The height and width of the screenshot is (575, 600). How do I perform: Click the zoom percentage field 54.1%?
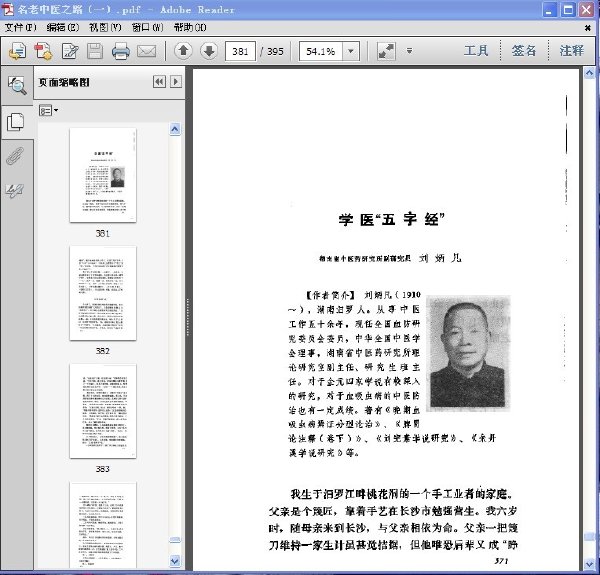tap(321, 51)
